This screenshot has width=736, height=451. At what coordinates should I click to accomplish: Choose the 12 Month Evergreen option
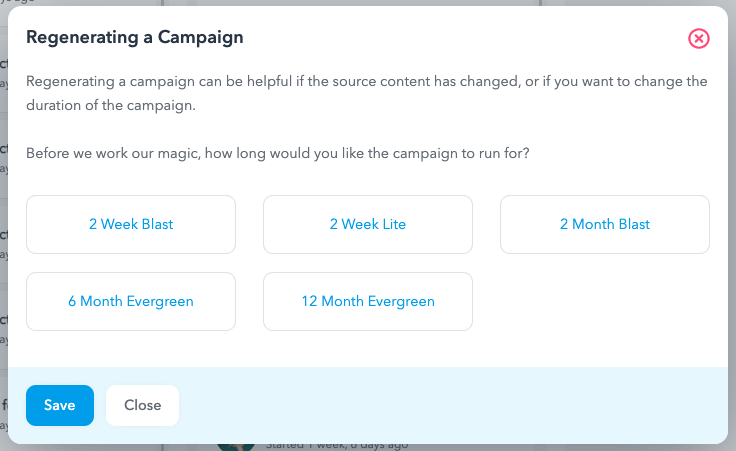[368, 301]
